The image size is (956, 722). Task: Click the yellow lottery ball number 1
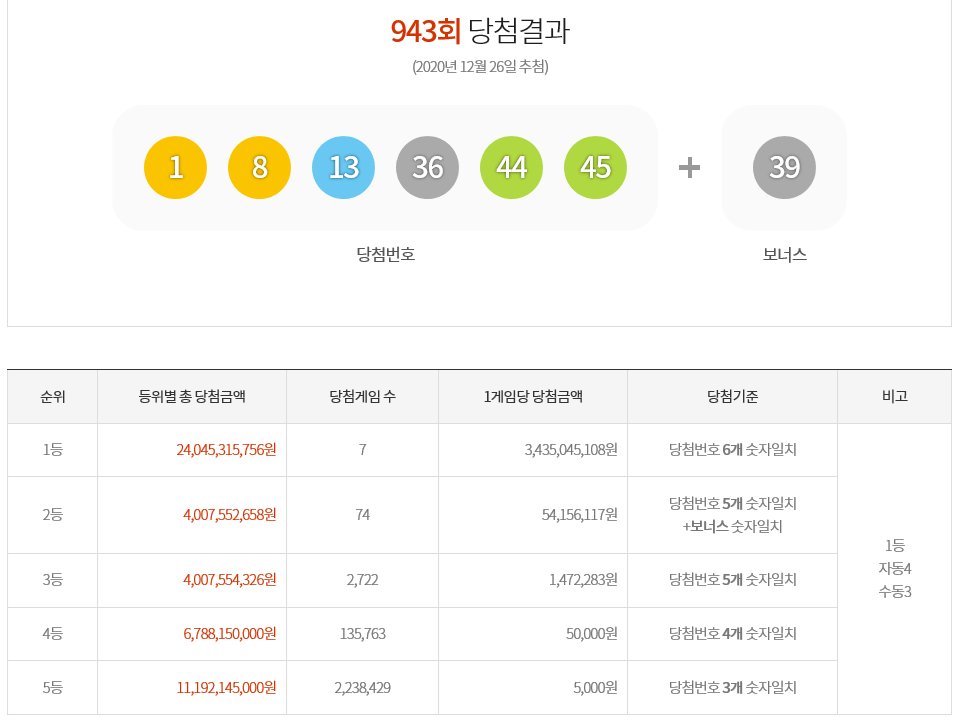click(x=176, y=167)
